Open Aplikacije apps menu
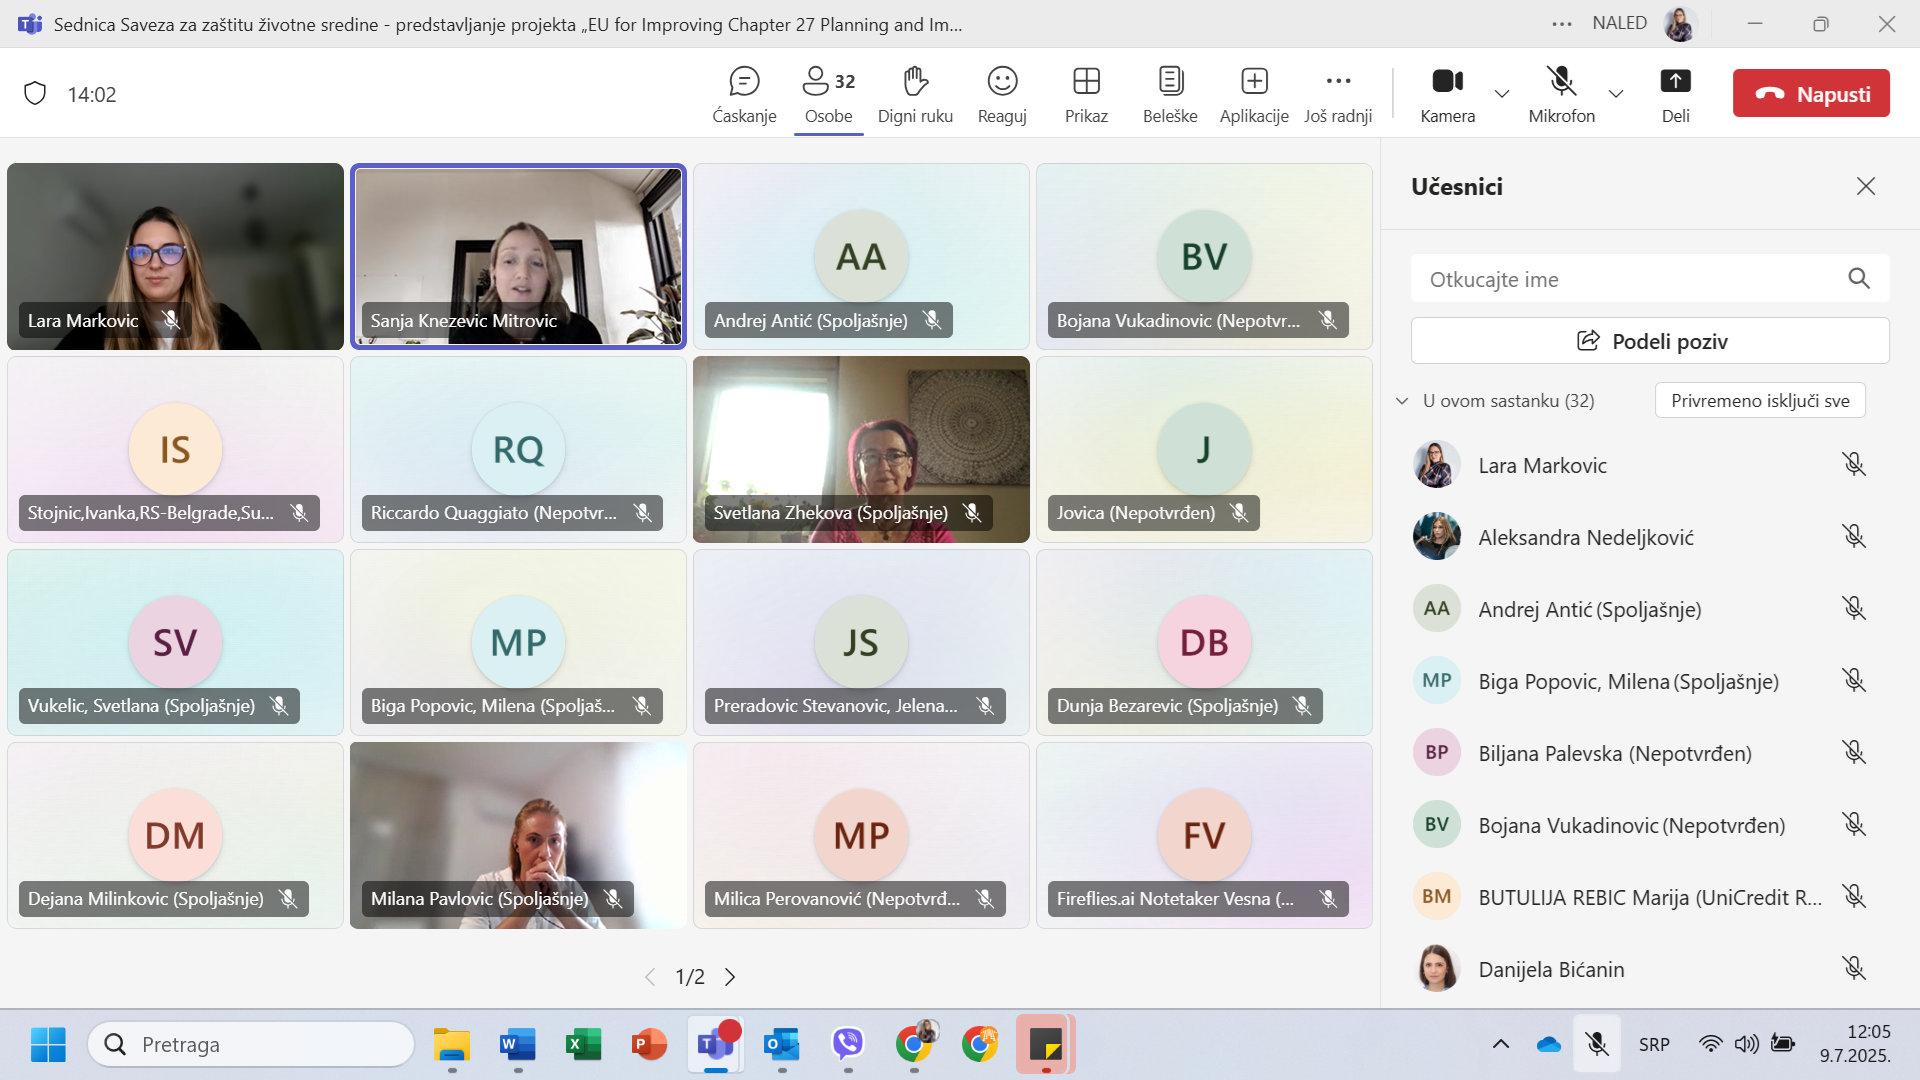 pyautogui.click(x=1254, y=94)
